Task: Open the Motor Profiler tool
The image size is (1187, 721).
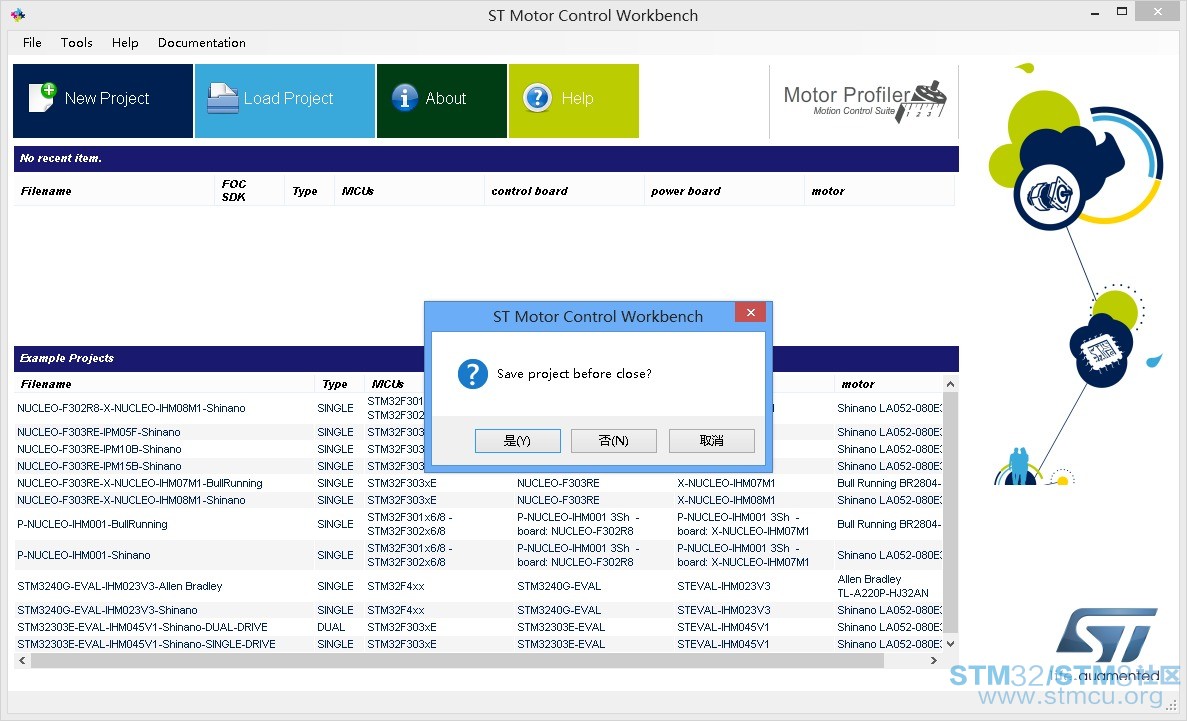Action: pyautogui.click(x=864, y=101)
